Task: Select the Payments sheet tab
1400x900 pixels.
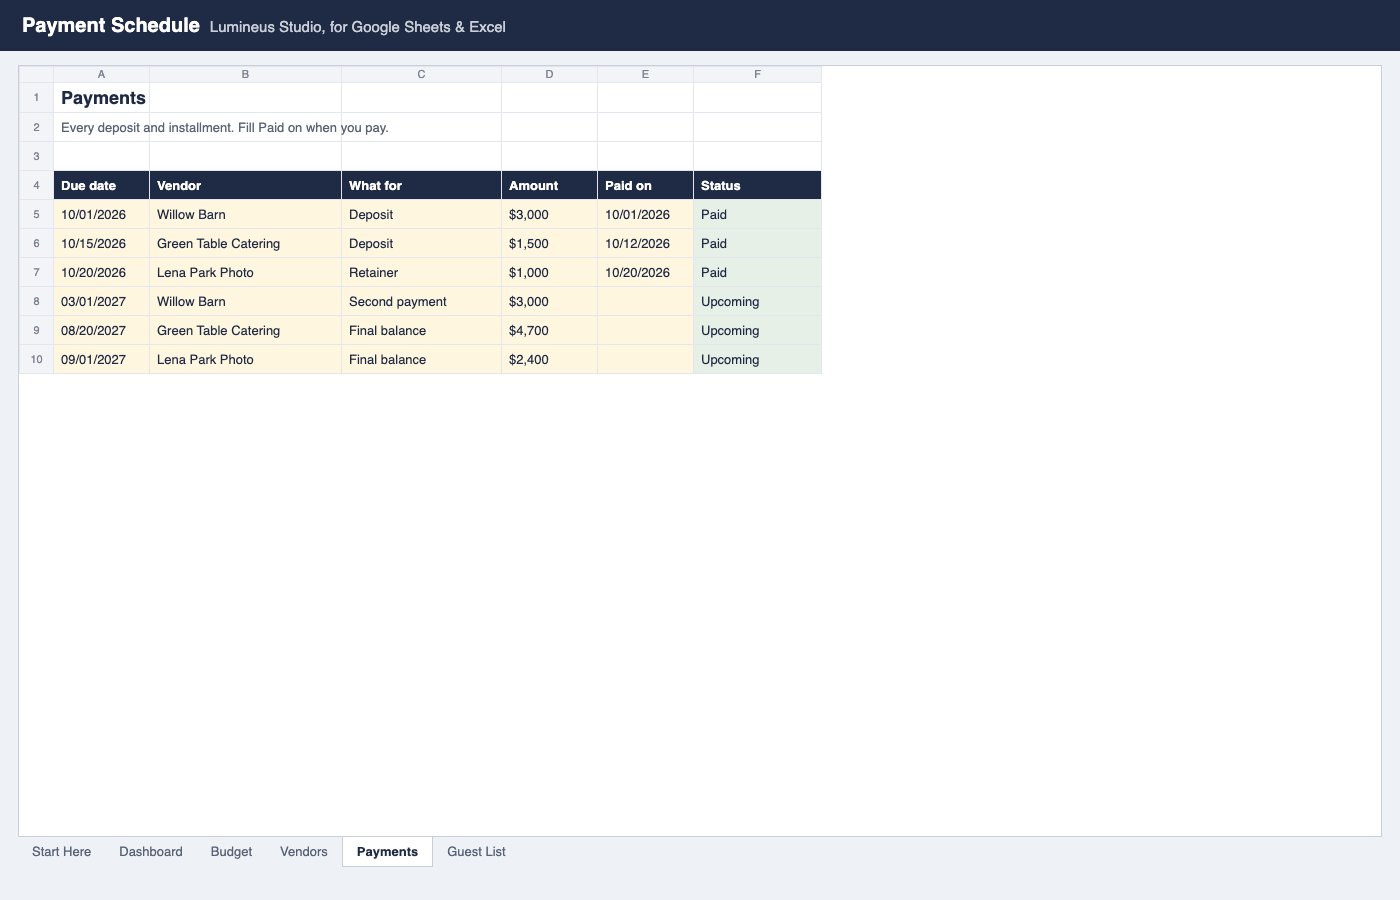Action: point(387,852)
